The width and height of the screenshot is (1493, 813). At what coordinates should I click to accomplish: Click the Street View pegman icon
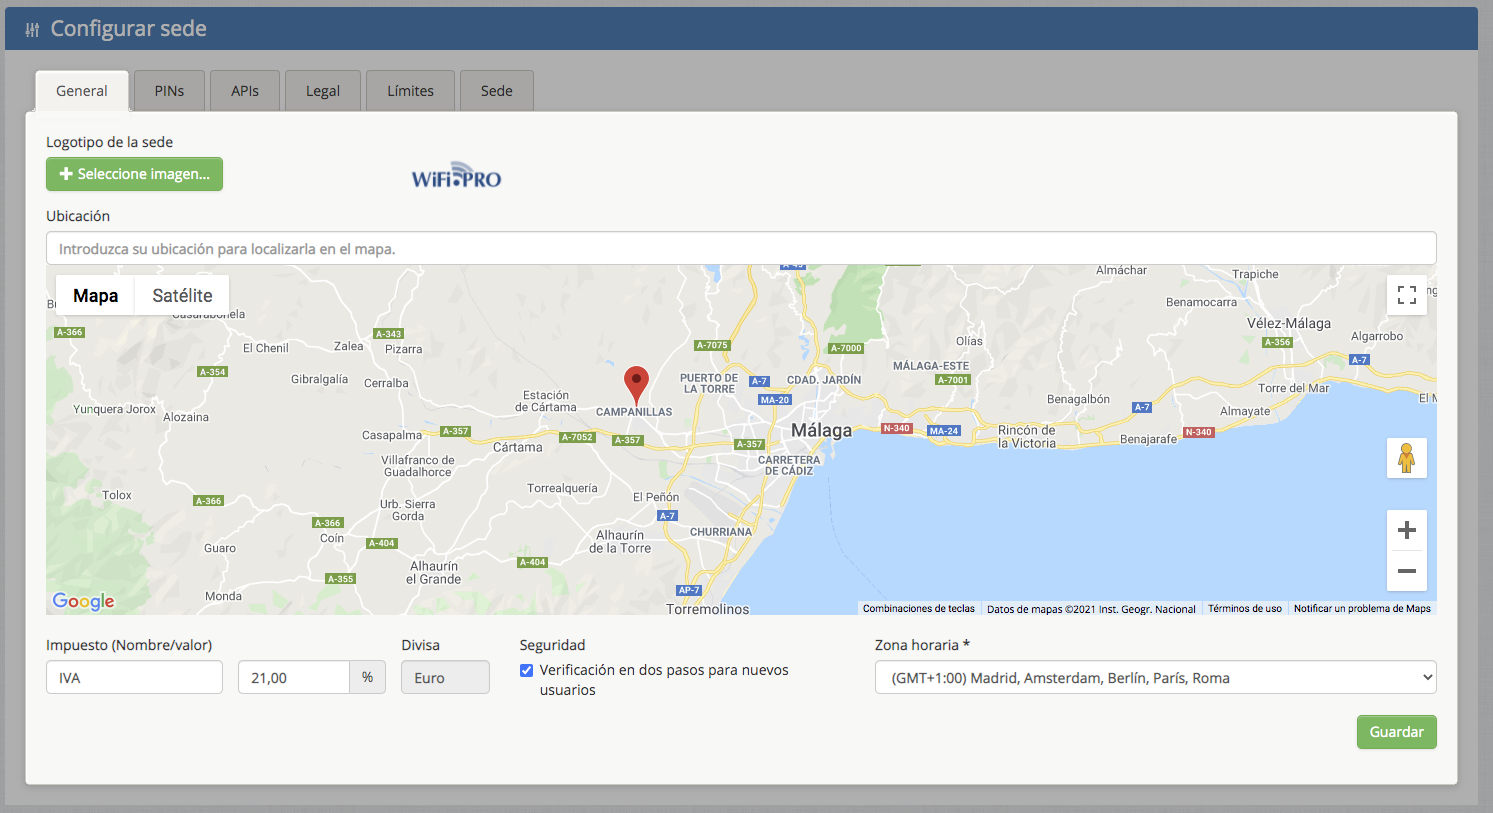pos(1406,458)
